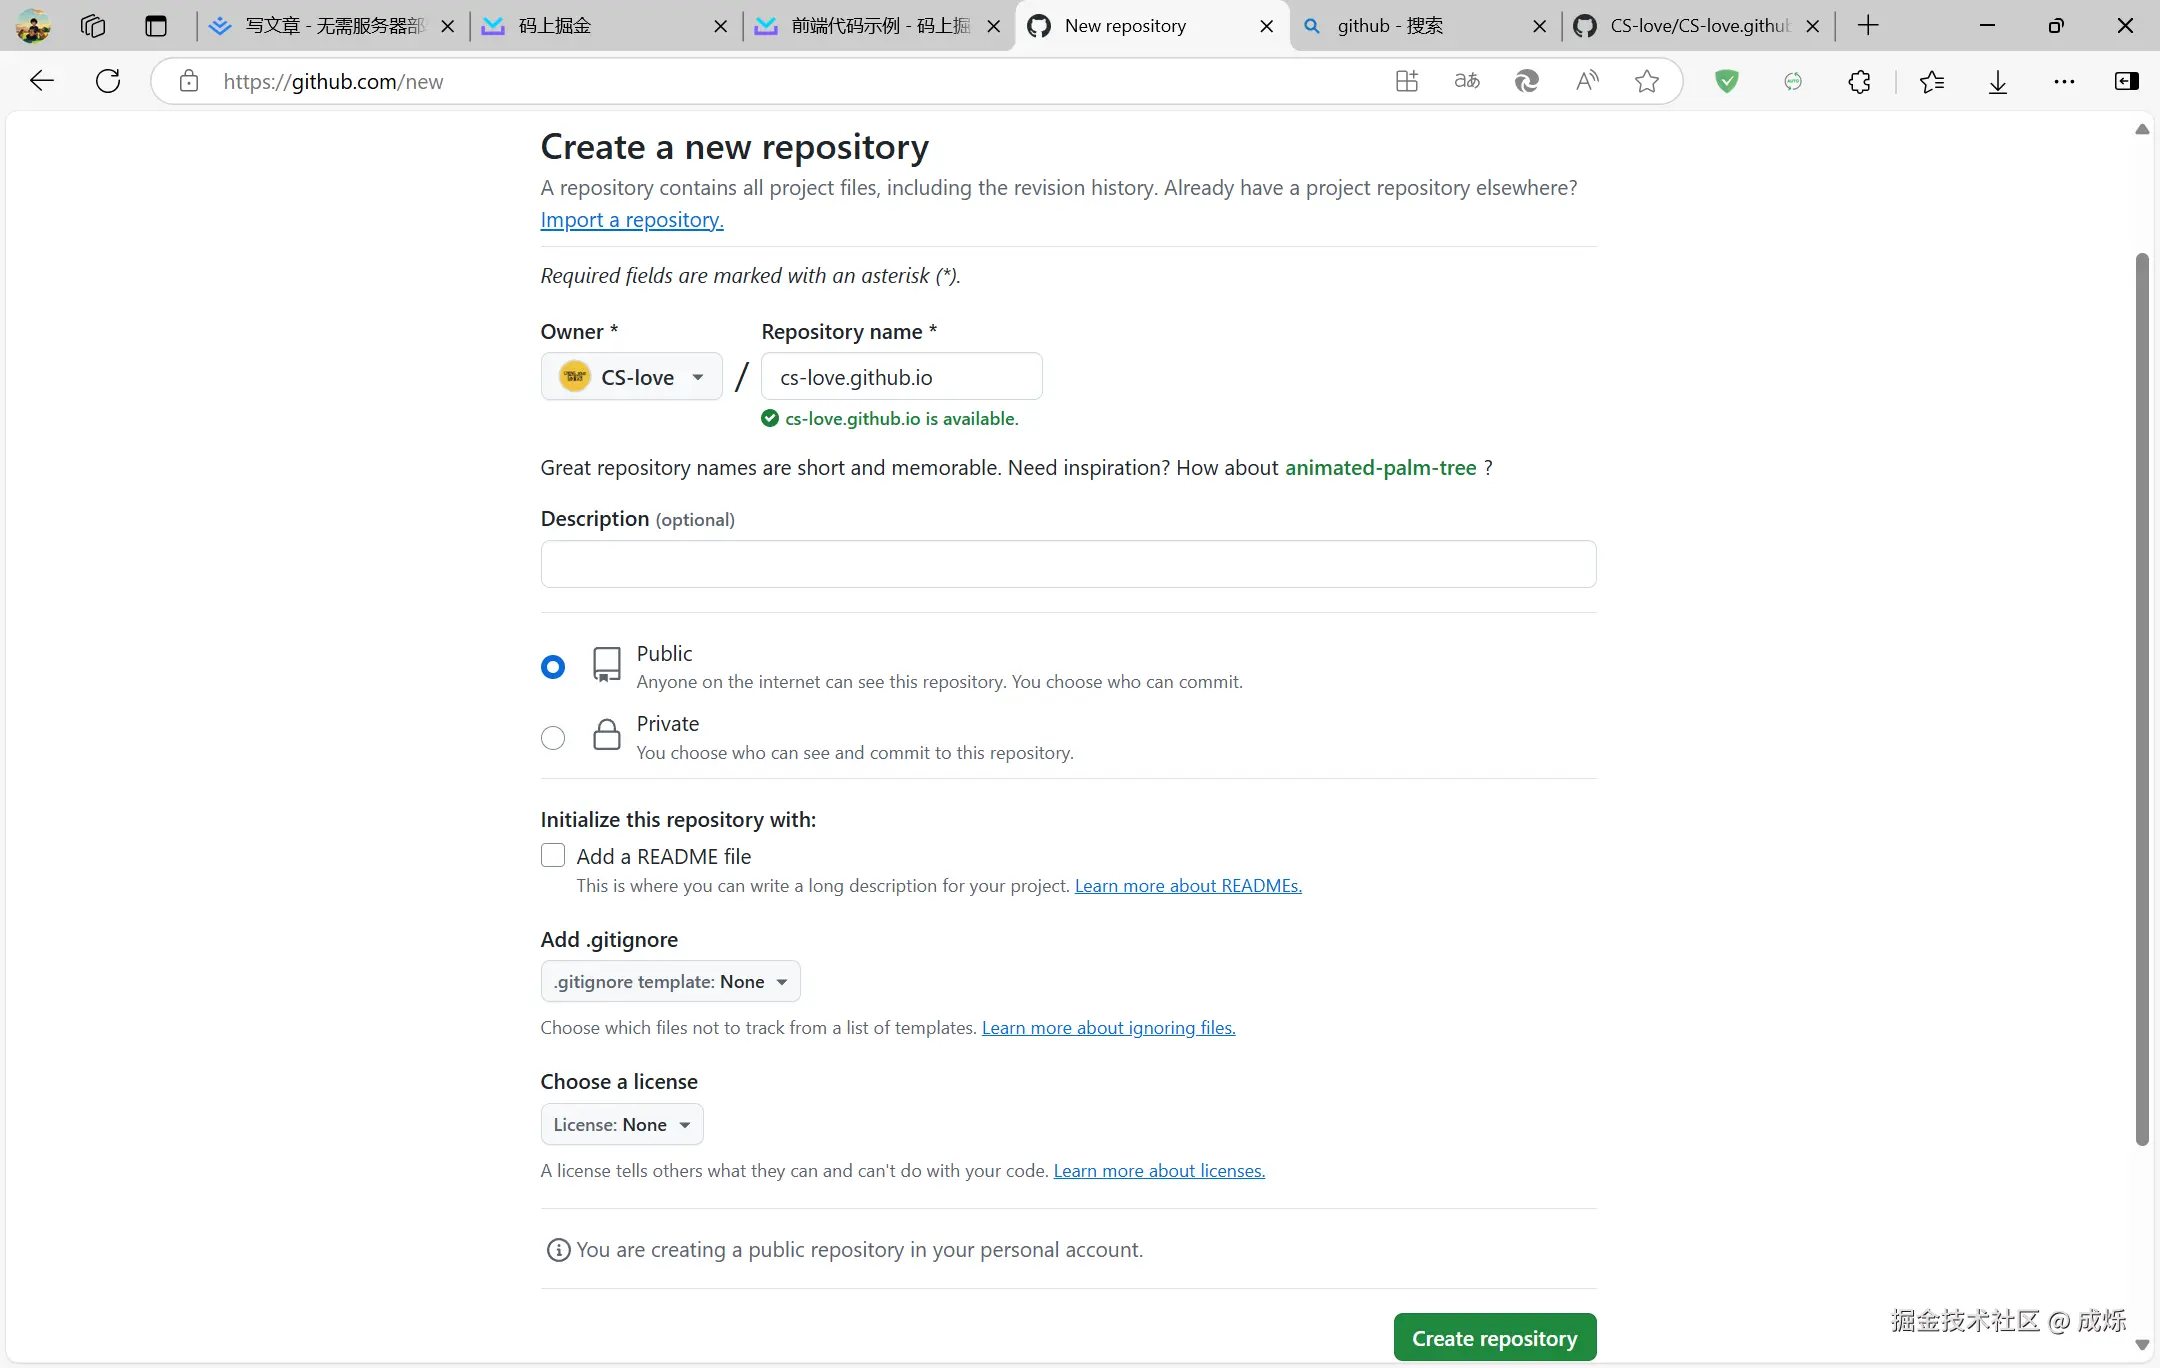This screenshot has width=2160, height=1368.
Task: Start Read aloud for the page
Action: pyautogui.click(x=1587, y=81)
